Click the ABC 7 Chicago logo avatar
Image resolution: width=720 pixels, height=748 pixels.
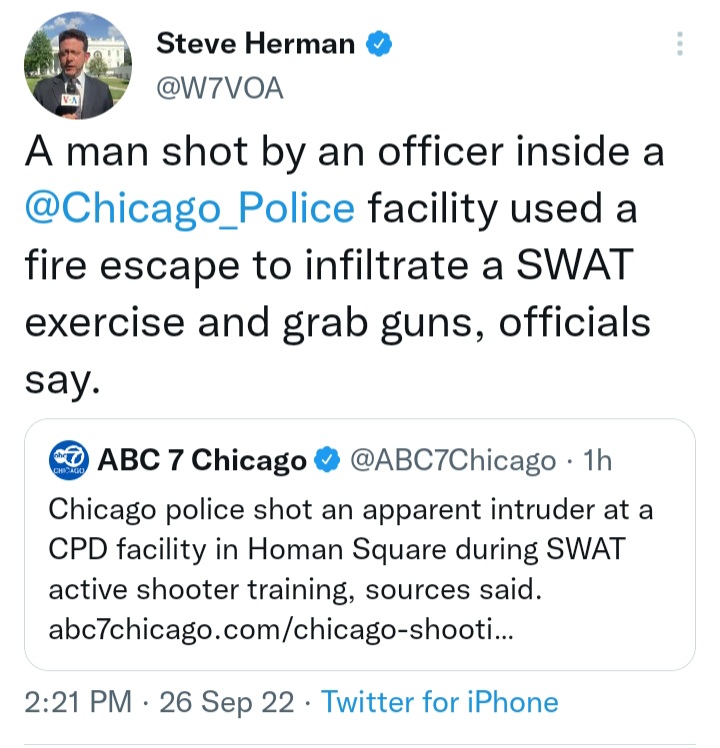click(x=69, y=460)
